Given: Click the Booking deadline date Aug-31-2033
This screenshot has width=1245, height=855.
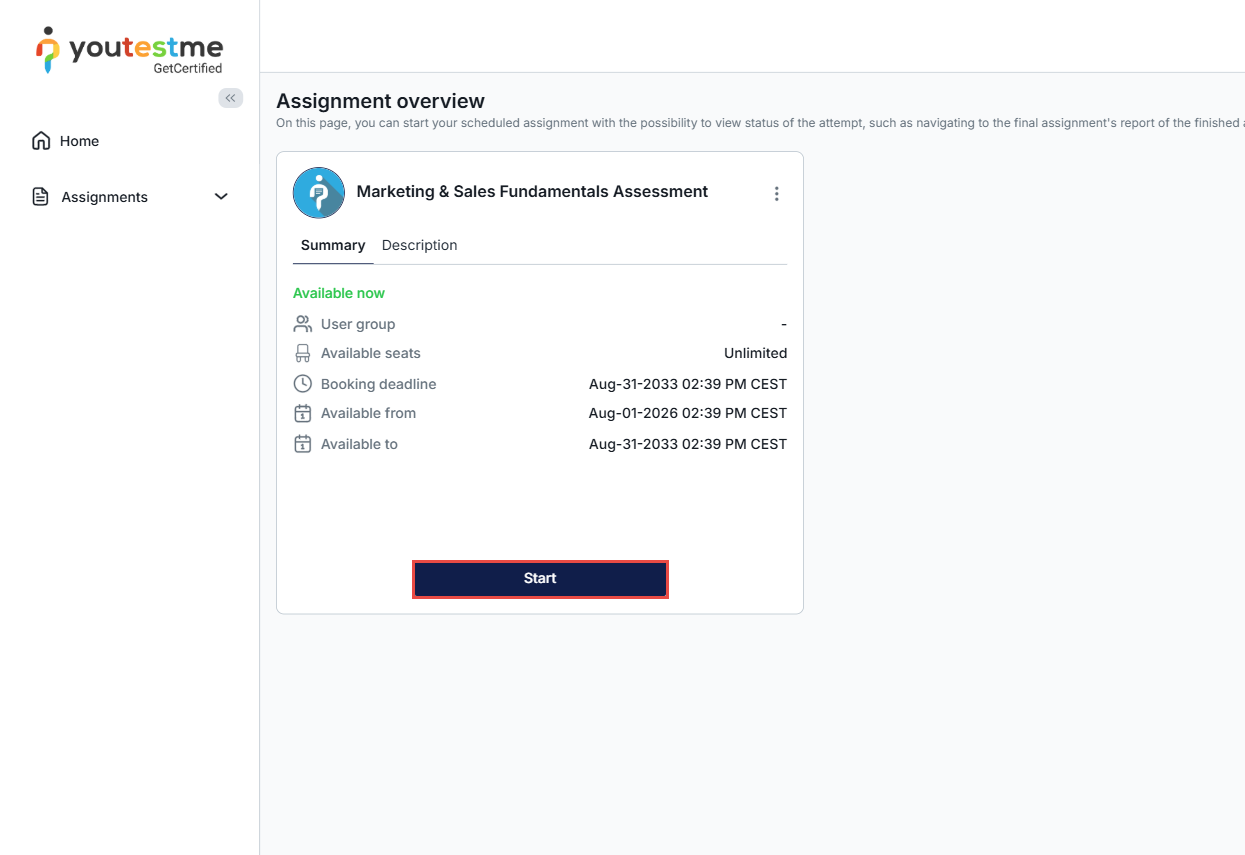Looking at the screenshot, I should (x=688, y=384).
